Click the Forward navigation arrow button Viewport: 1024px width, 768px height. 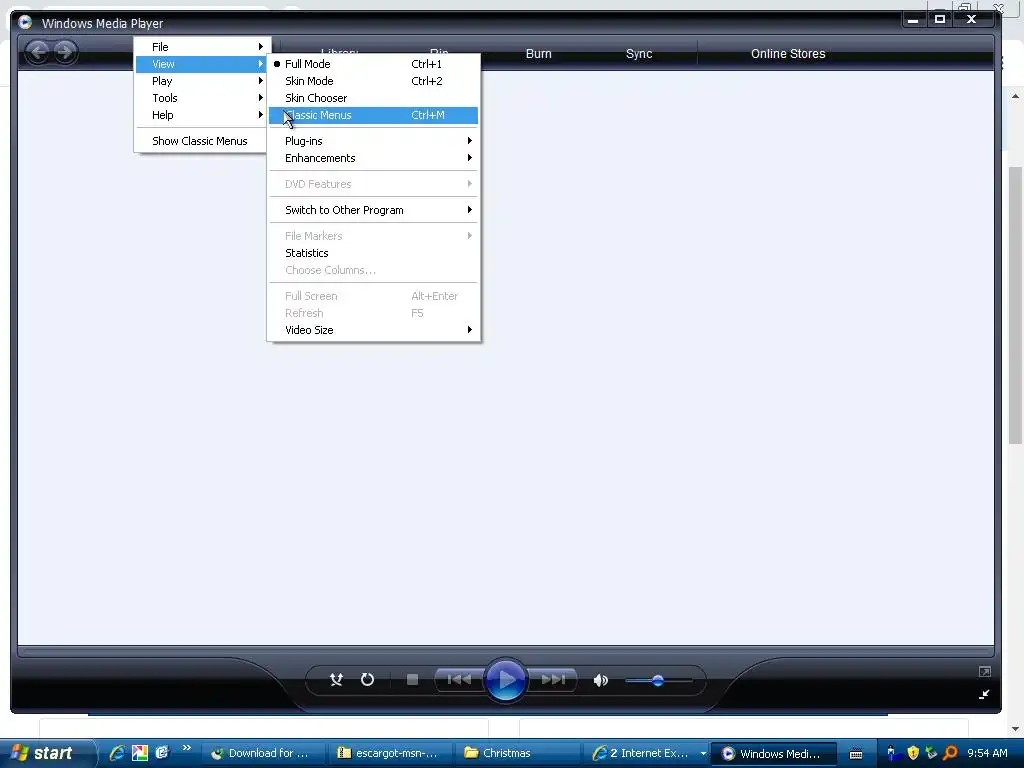point(65,52)
